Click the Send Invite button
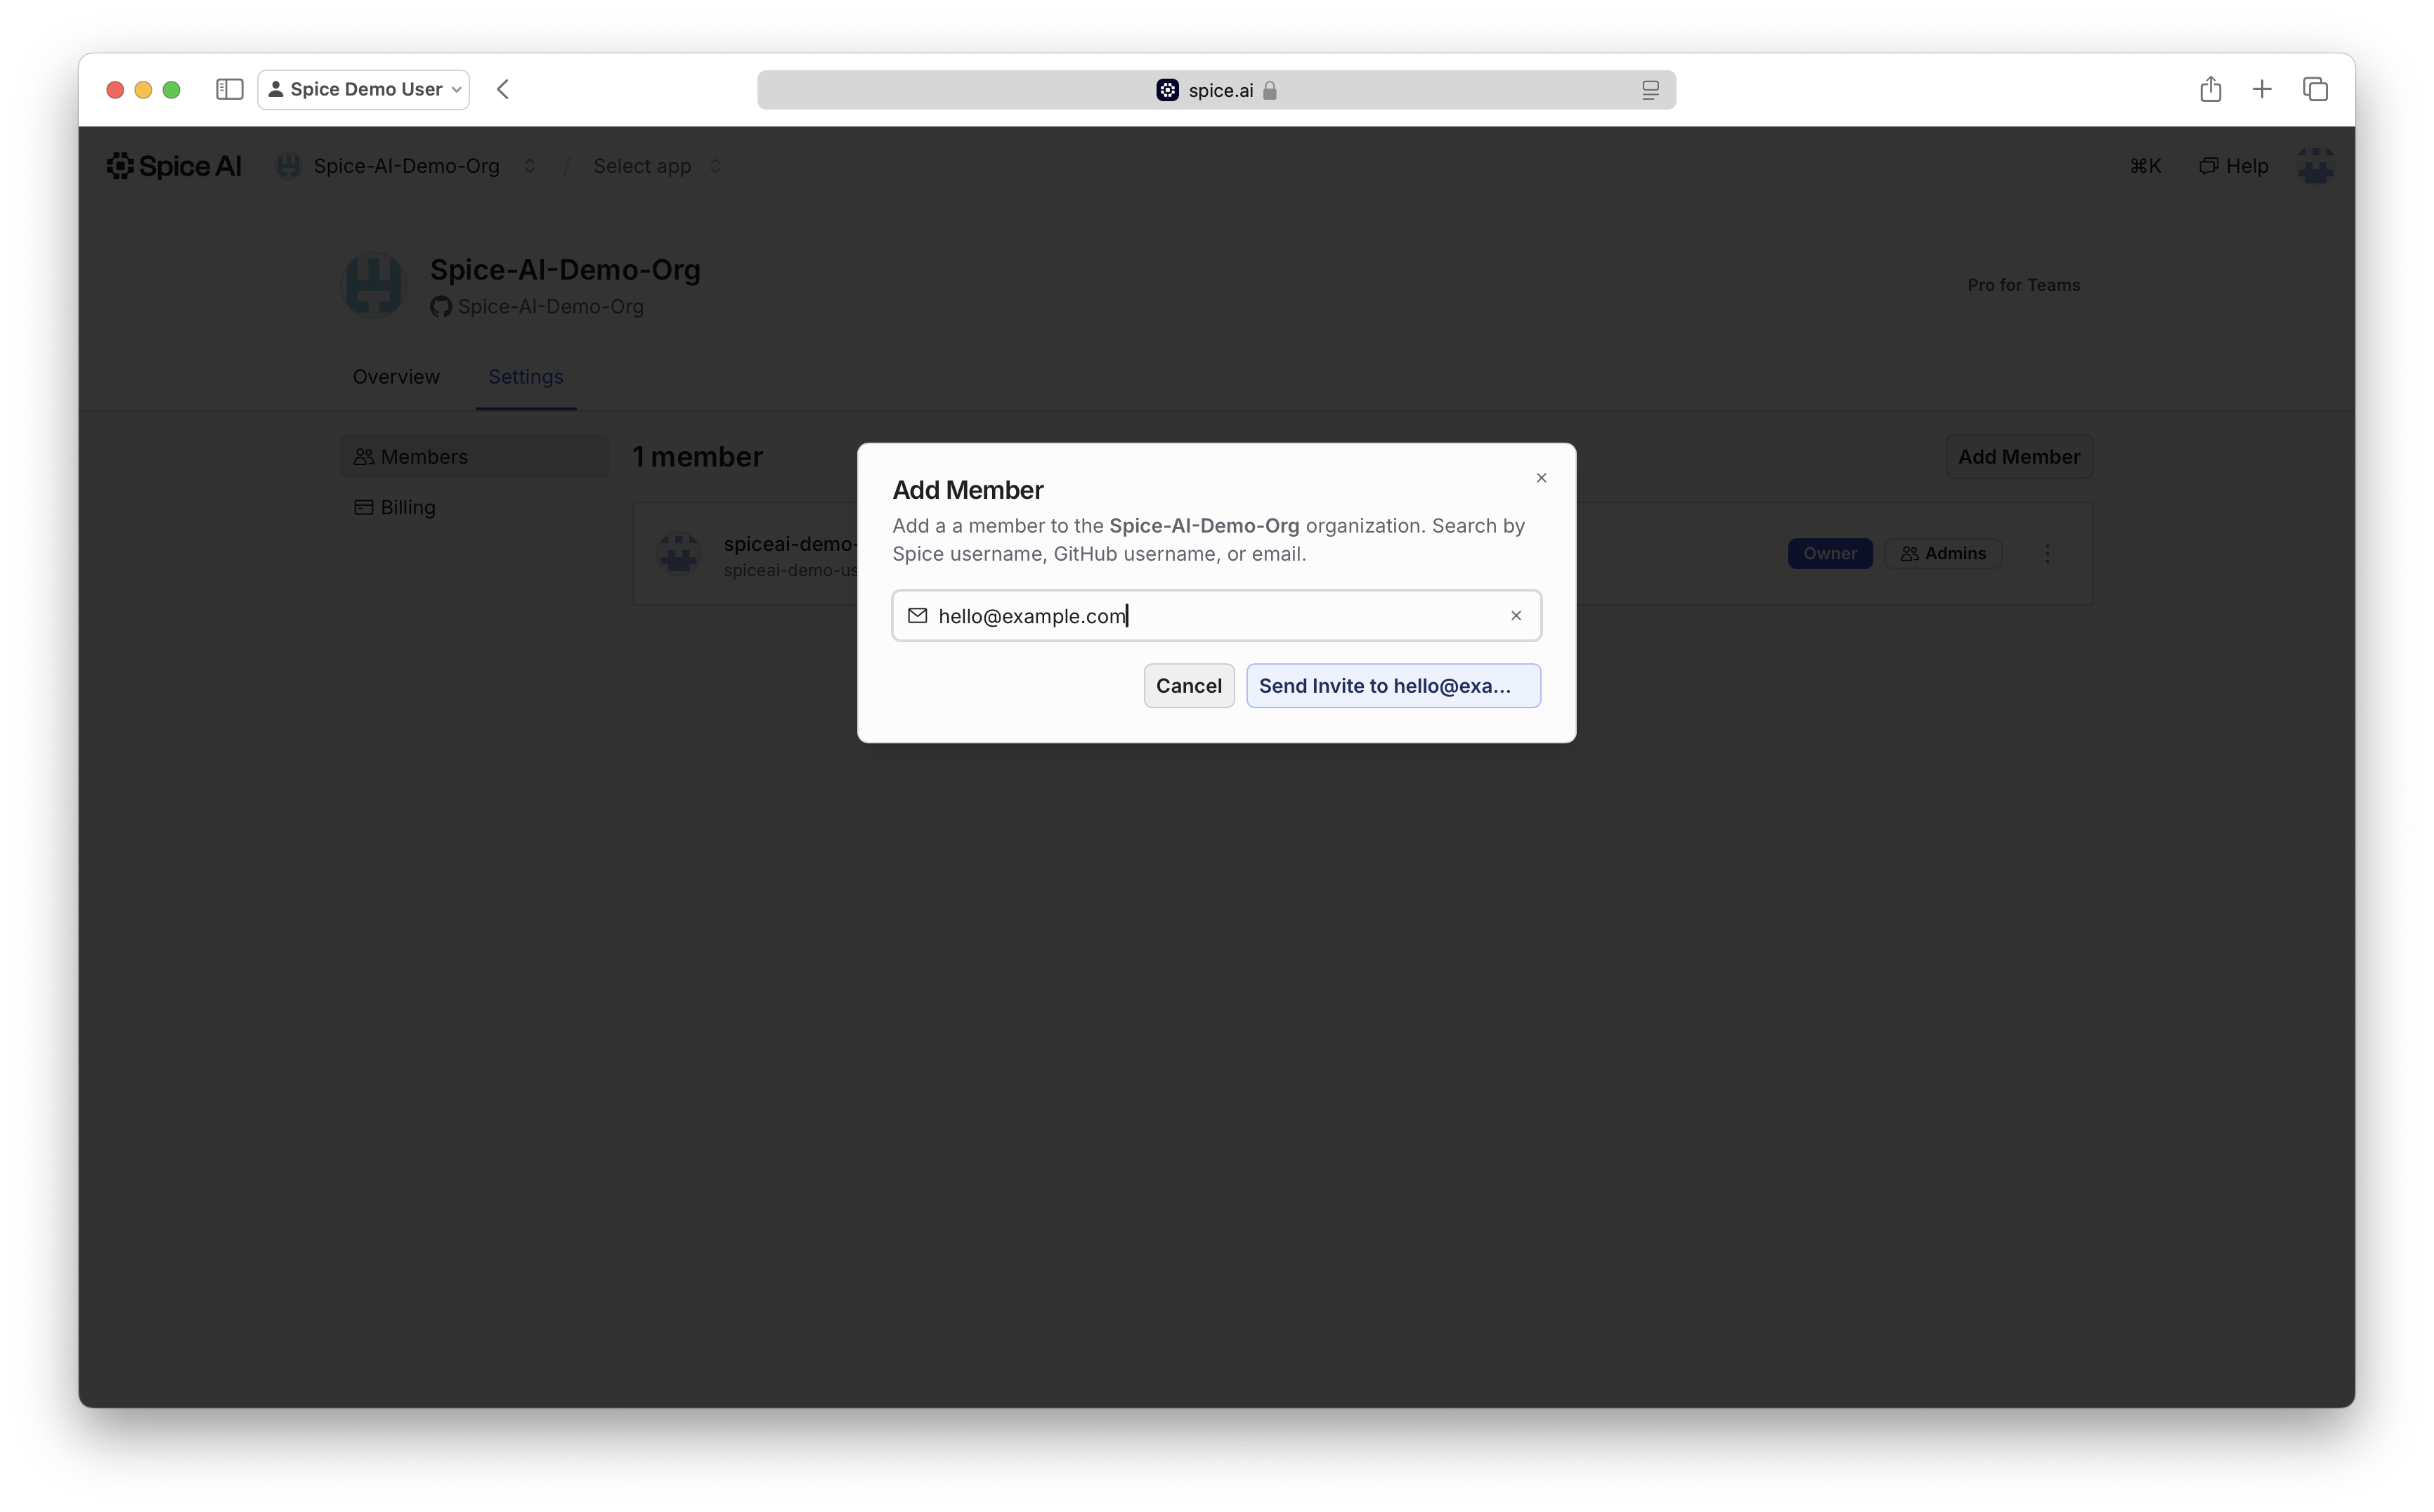Viewport: 2434px width, 1512px height. [x=1392, y=686]
